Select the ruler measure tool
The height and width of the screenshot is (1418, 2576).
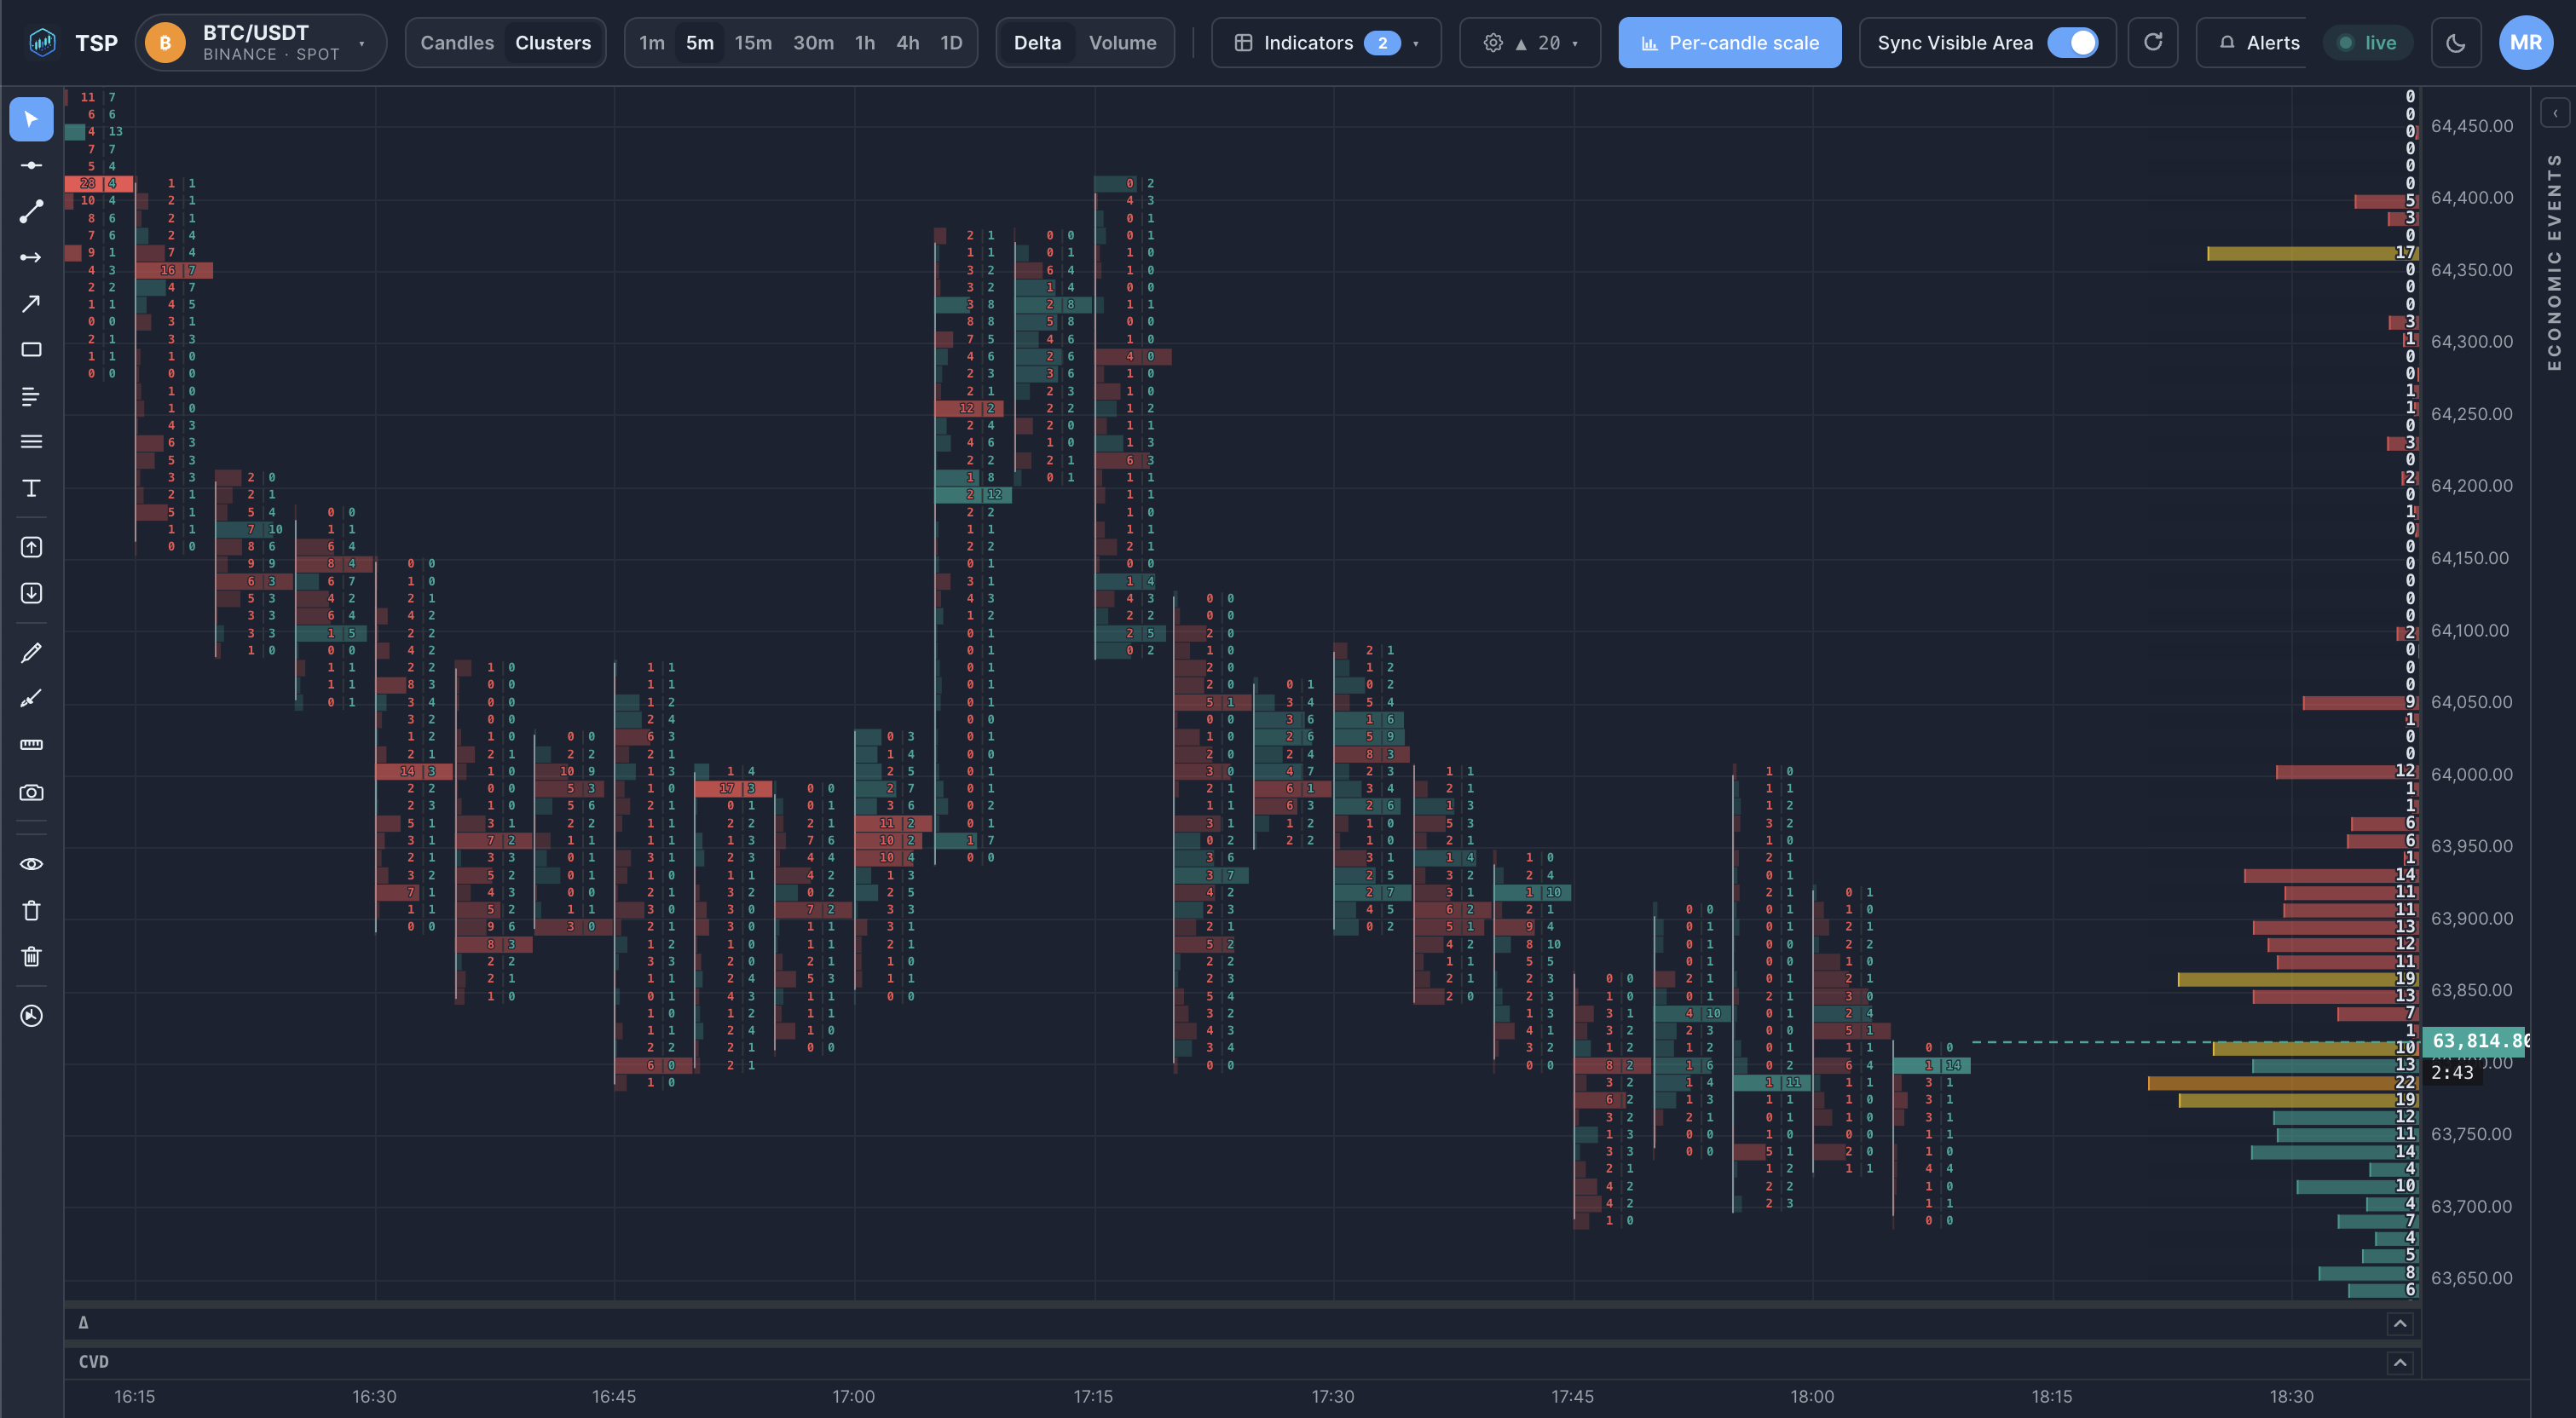[x=31, y=744]
